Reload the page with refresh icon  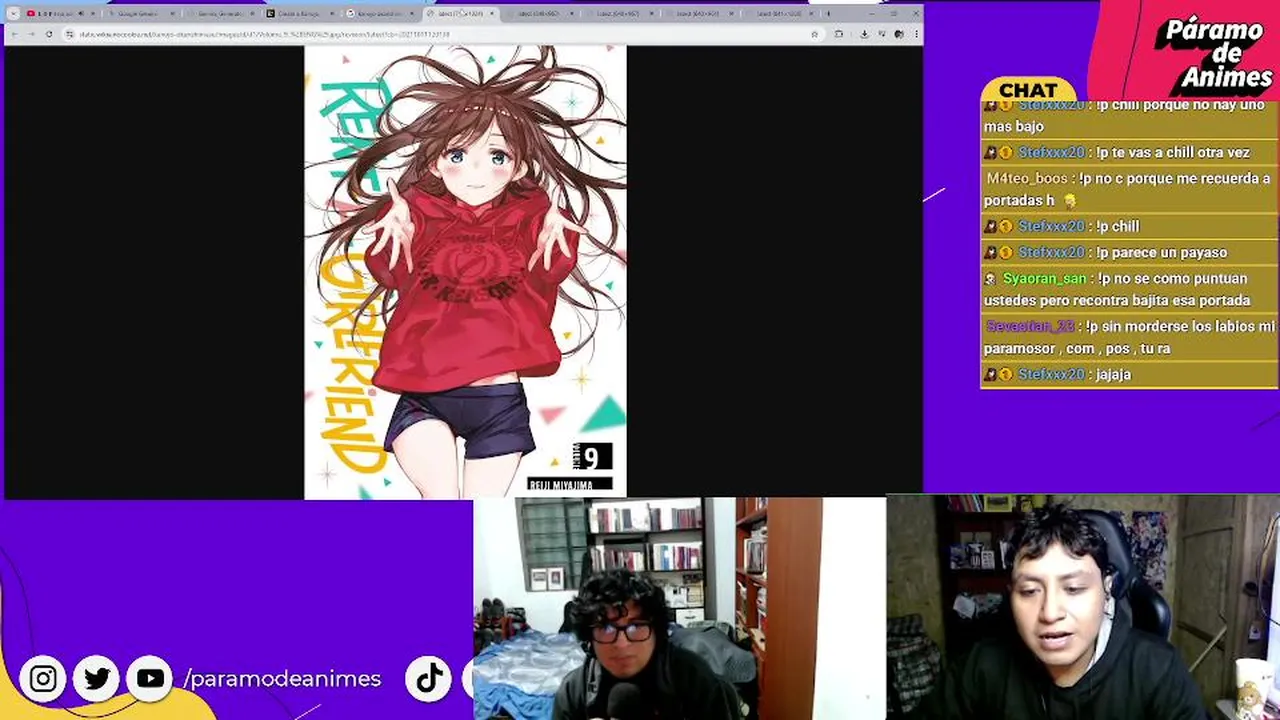click(x=49, y=34)
